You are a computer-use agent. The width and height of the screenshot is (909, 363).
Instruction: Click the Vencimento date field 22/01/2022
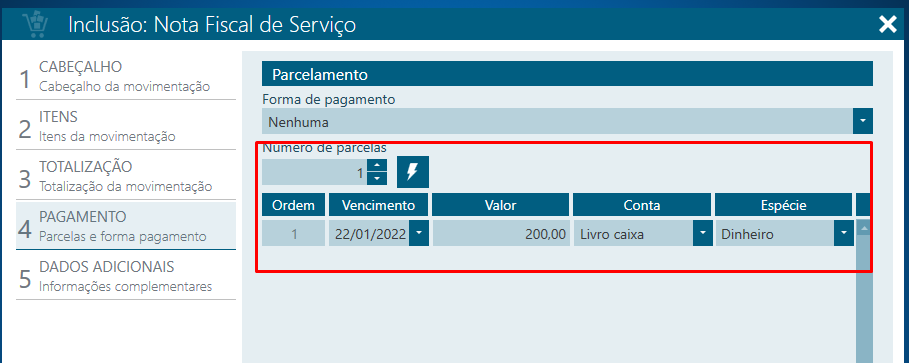369,234
